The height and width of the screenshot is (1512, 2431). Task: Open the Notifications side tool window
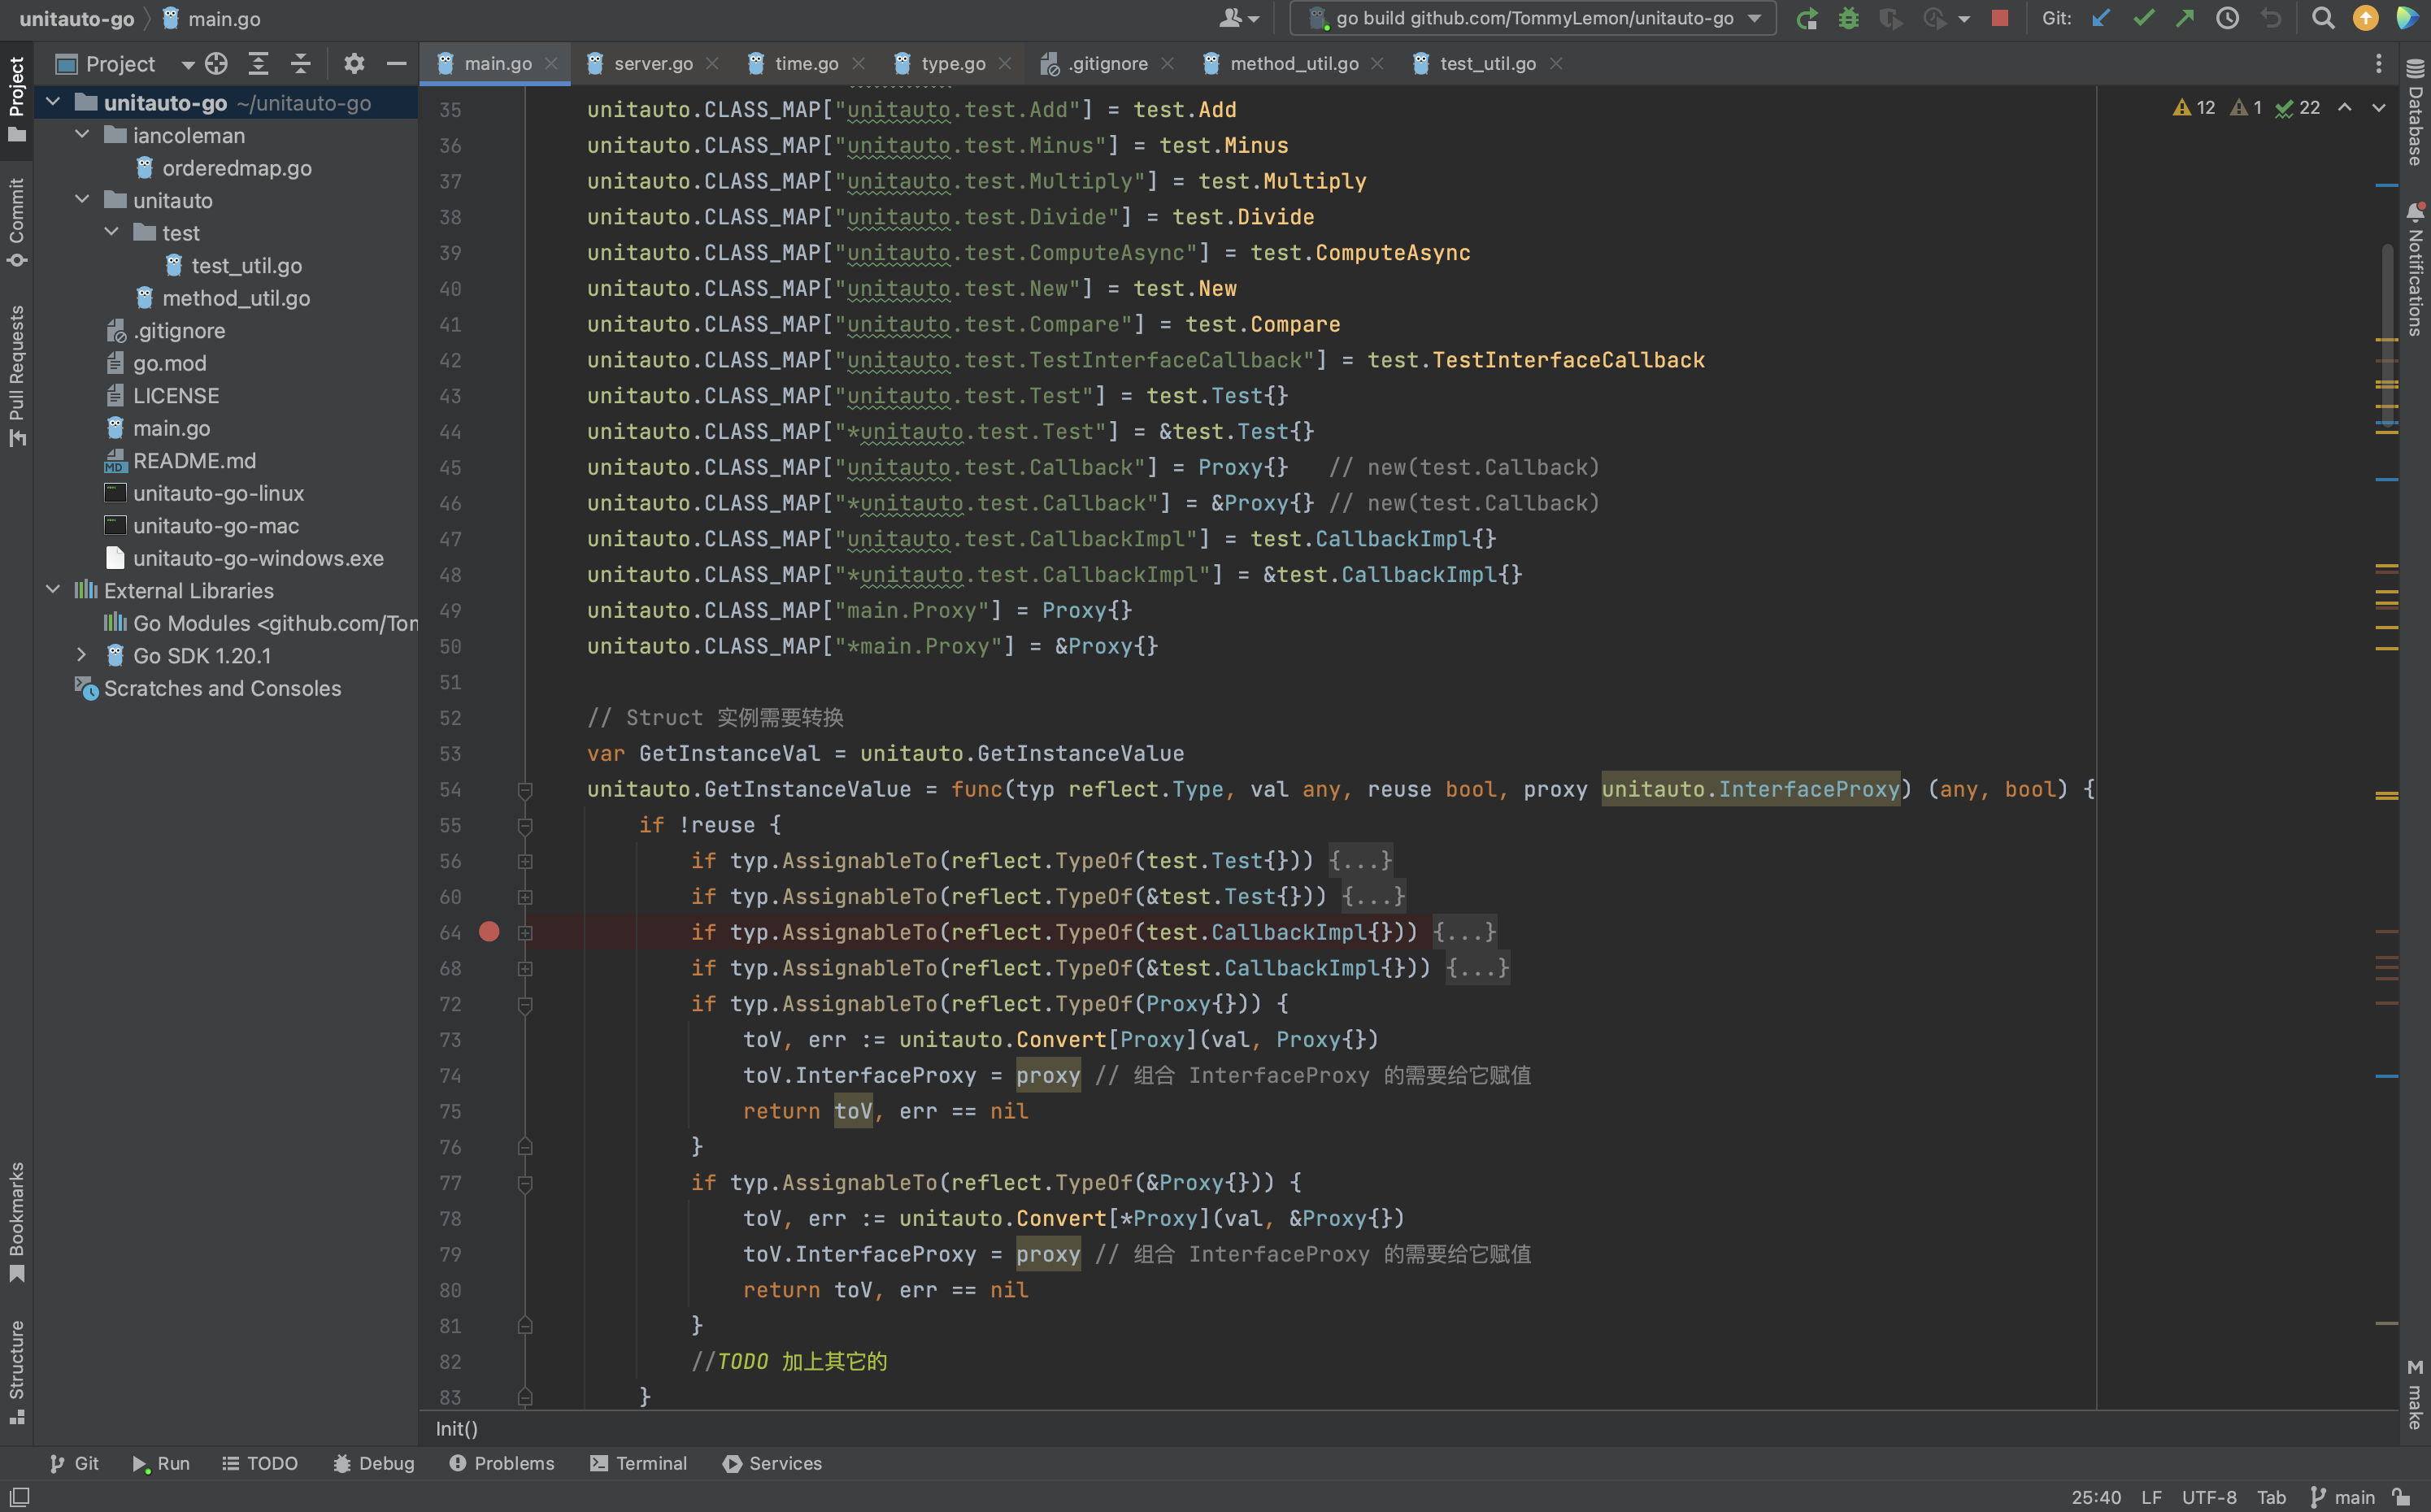tap(2415, 270)
